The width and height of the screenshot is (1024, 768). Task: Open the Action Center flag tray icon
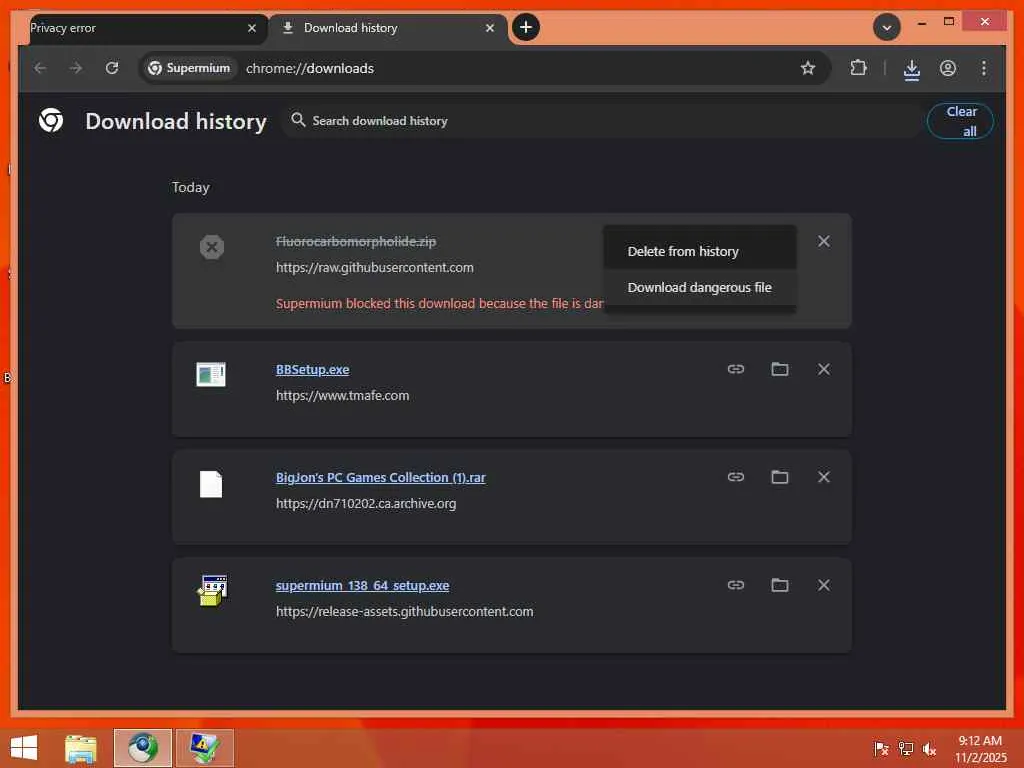pos(881,748)
